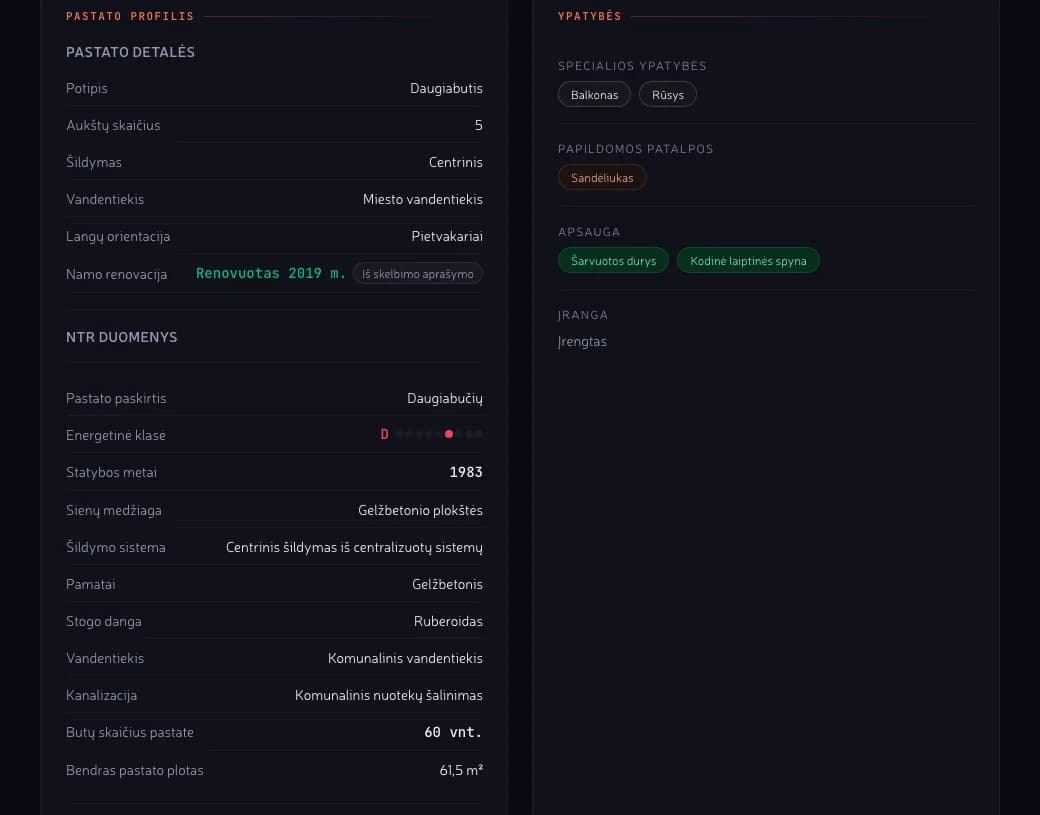1040x815 pixels.
Task: Click the 'PASTATO PROFILIS' section header
Action: (130, 16)
